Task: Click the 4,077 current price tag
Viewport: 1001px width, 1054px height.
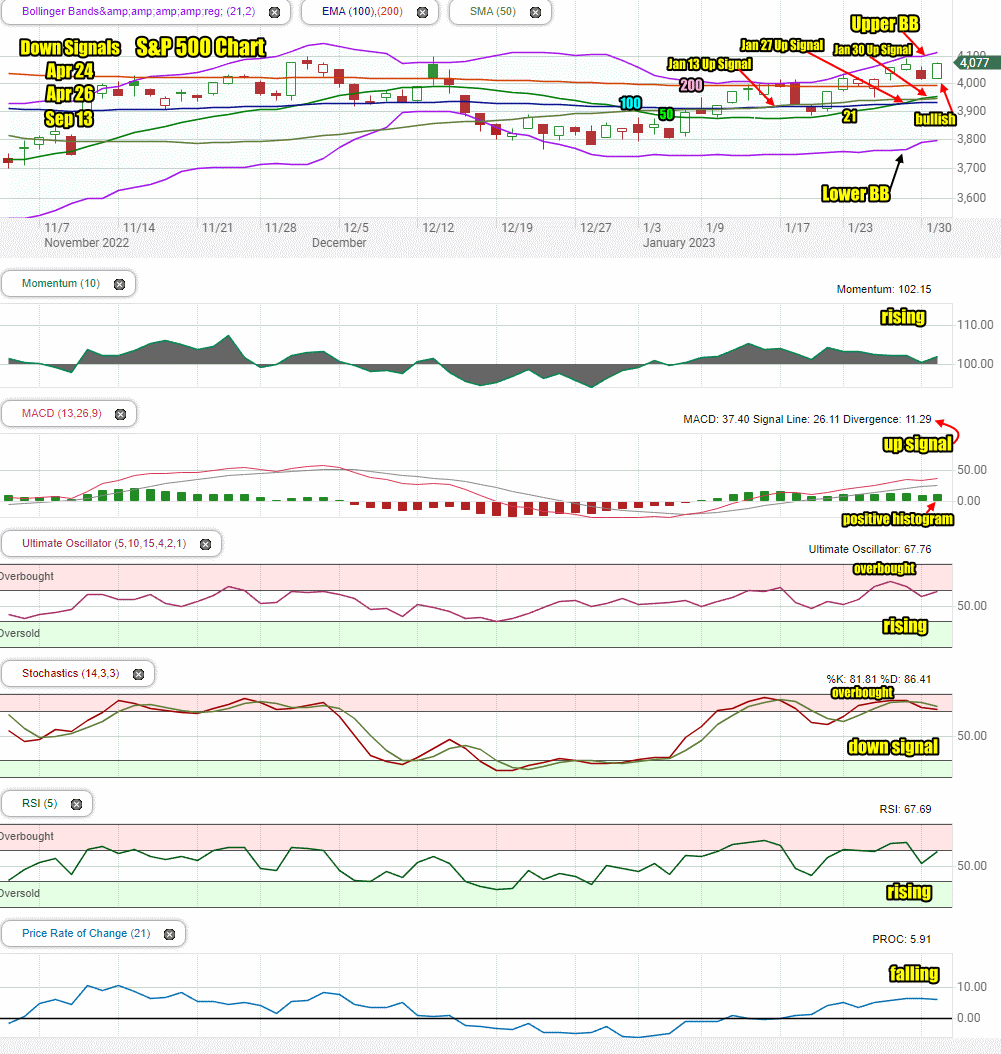Action: click(977, 63)
